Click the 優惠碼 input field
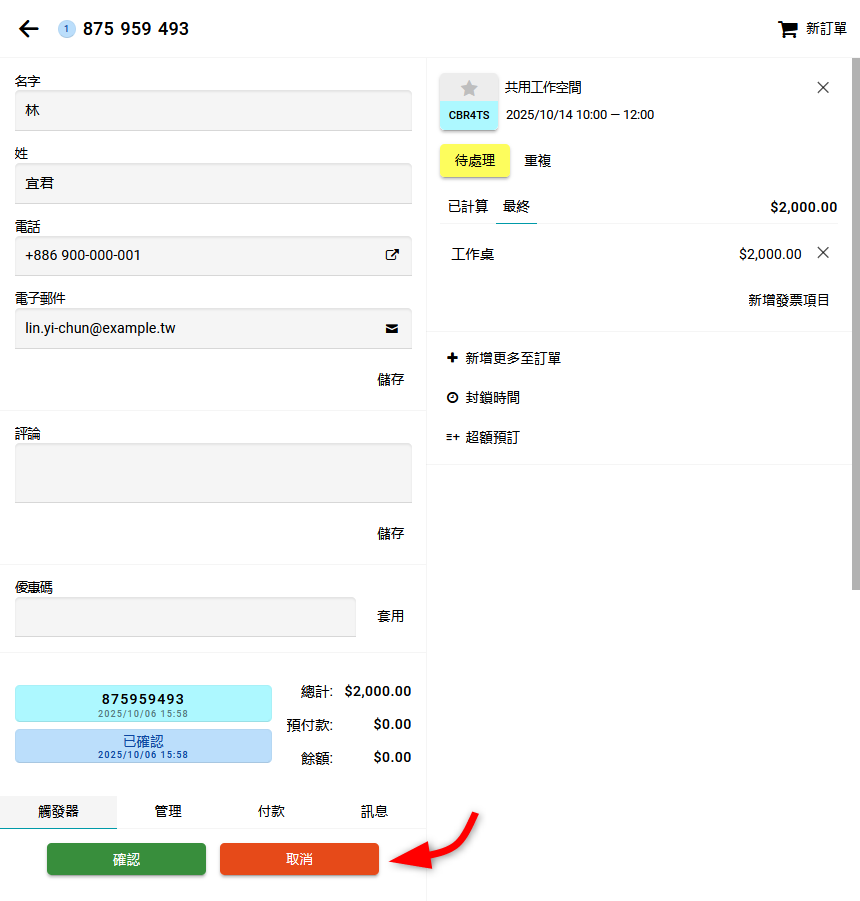This screenshot has width=860, height=901. (185, 617)
